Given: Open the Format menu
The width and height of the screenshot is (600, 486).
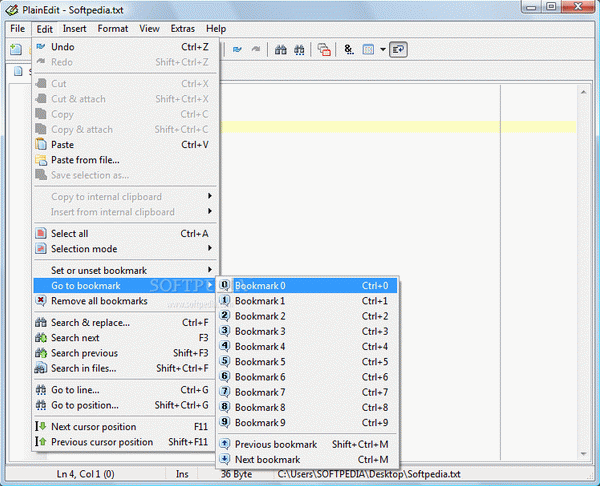Looking at the screenshot, I should coord(112,29).
